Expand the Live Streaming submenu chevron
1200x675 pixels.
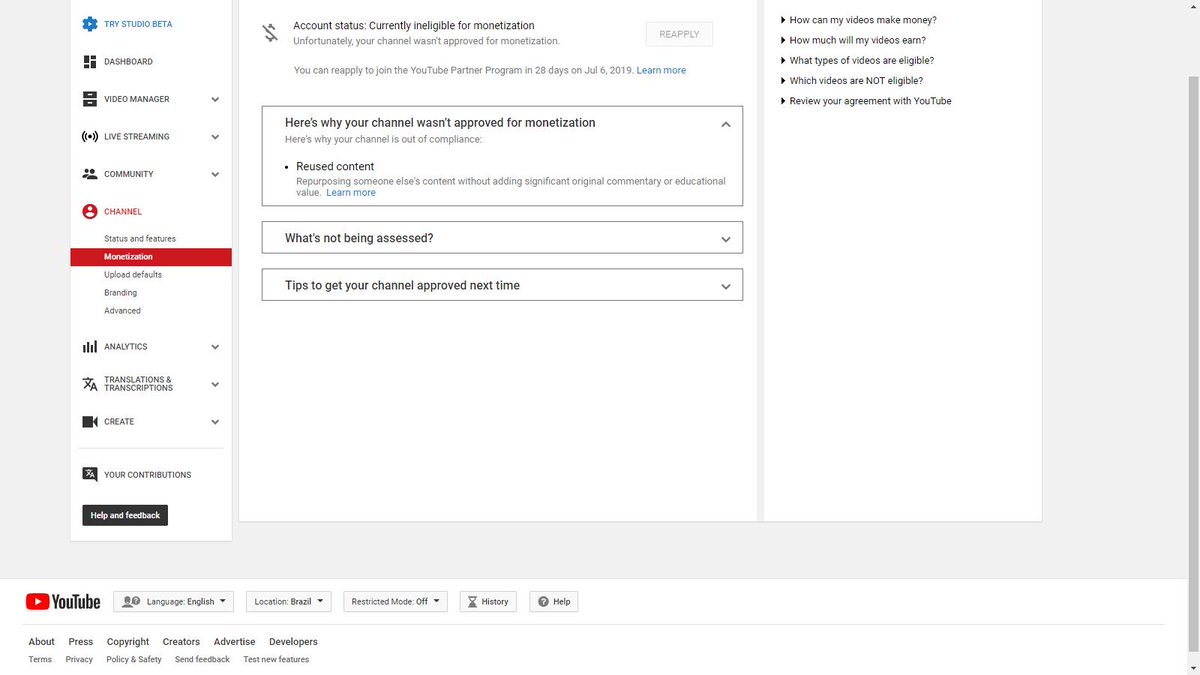[215, 137]
